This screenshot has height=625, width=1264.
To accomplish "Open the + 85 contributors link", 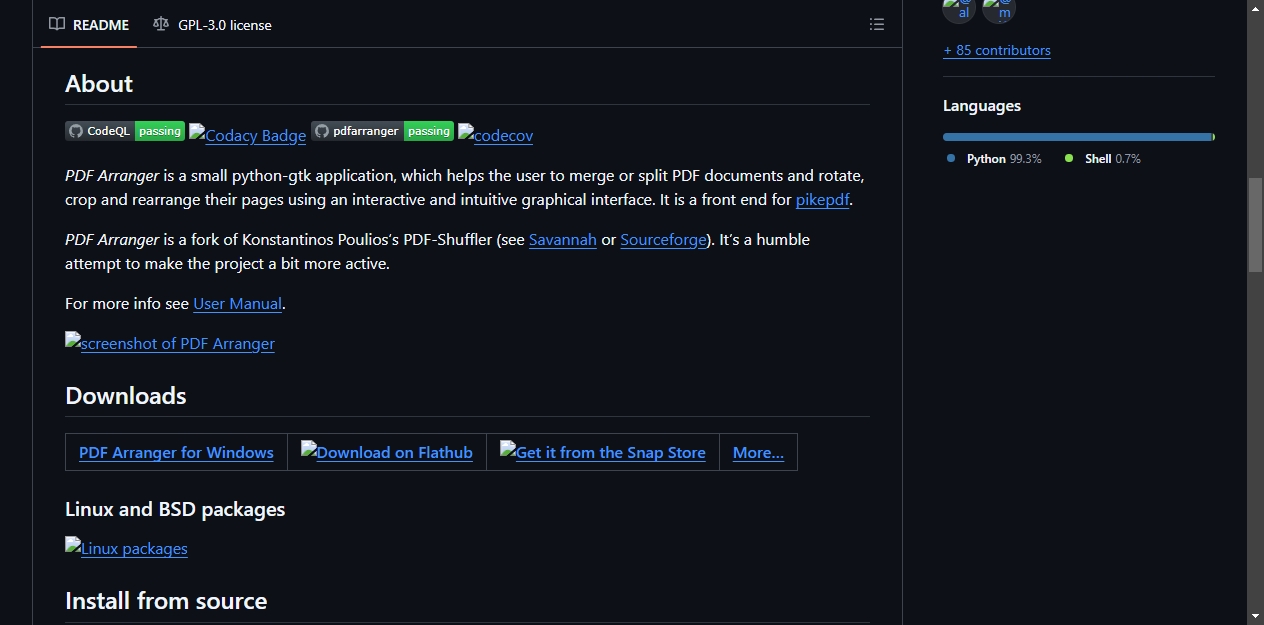I will [997, 50].
